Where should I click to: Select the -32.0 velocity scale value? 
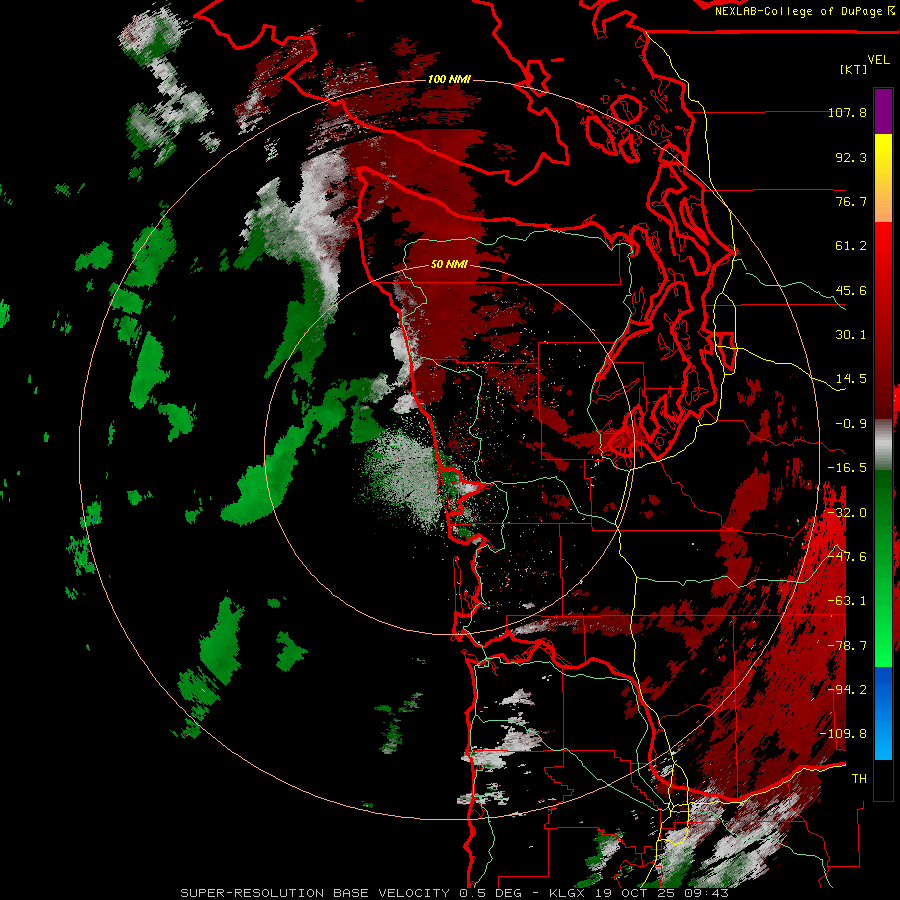coord(847,513)
